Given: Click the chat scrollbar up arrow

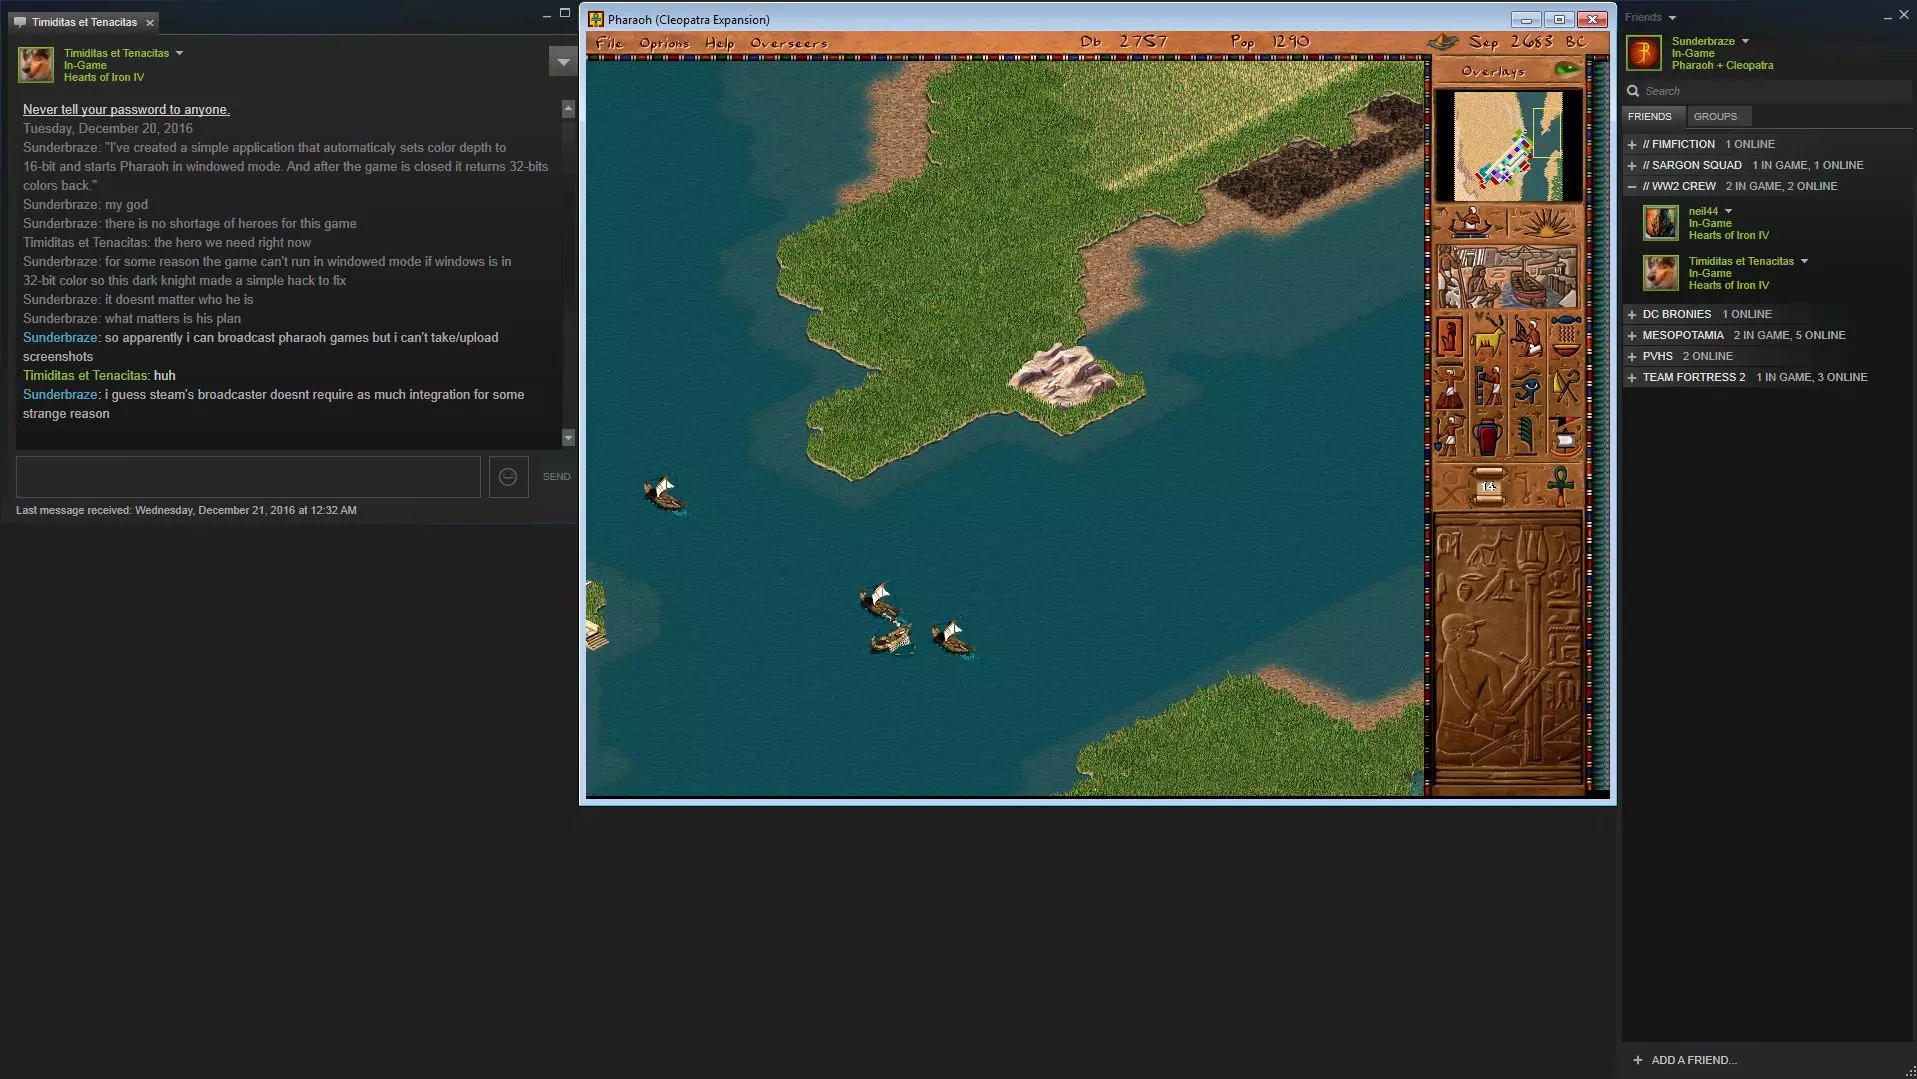Looking at the screenshot, I should (x=568, y=109).
